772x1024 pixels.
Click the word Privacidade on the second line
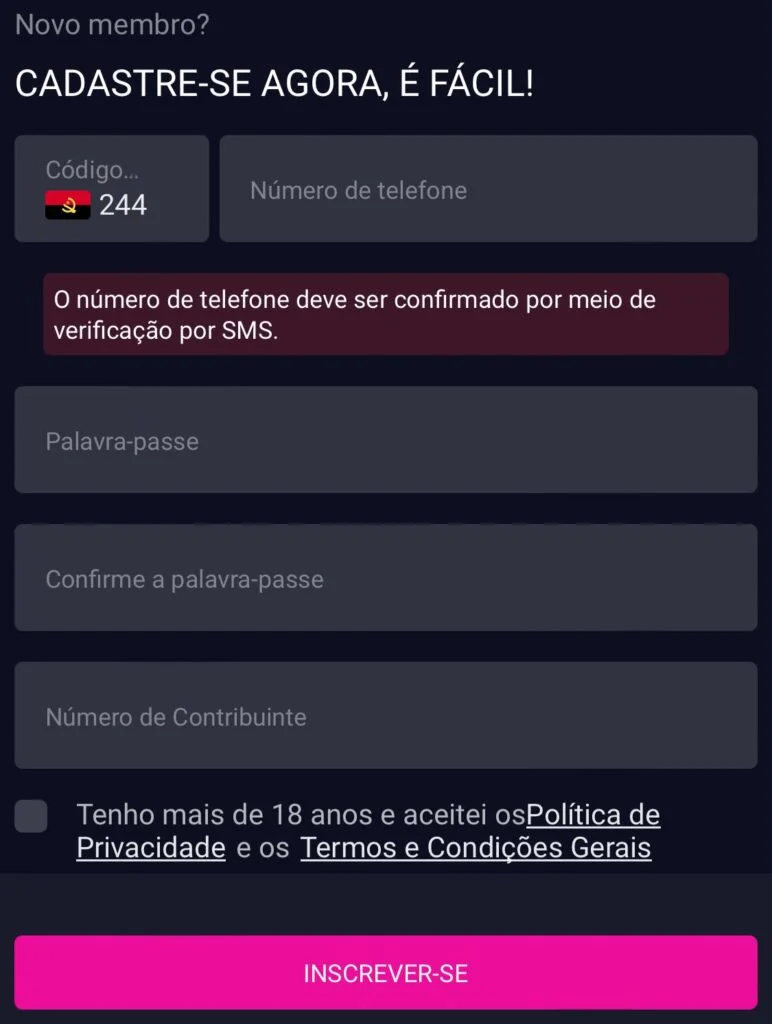(151, 848)
